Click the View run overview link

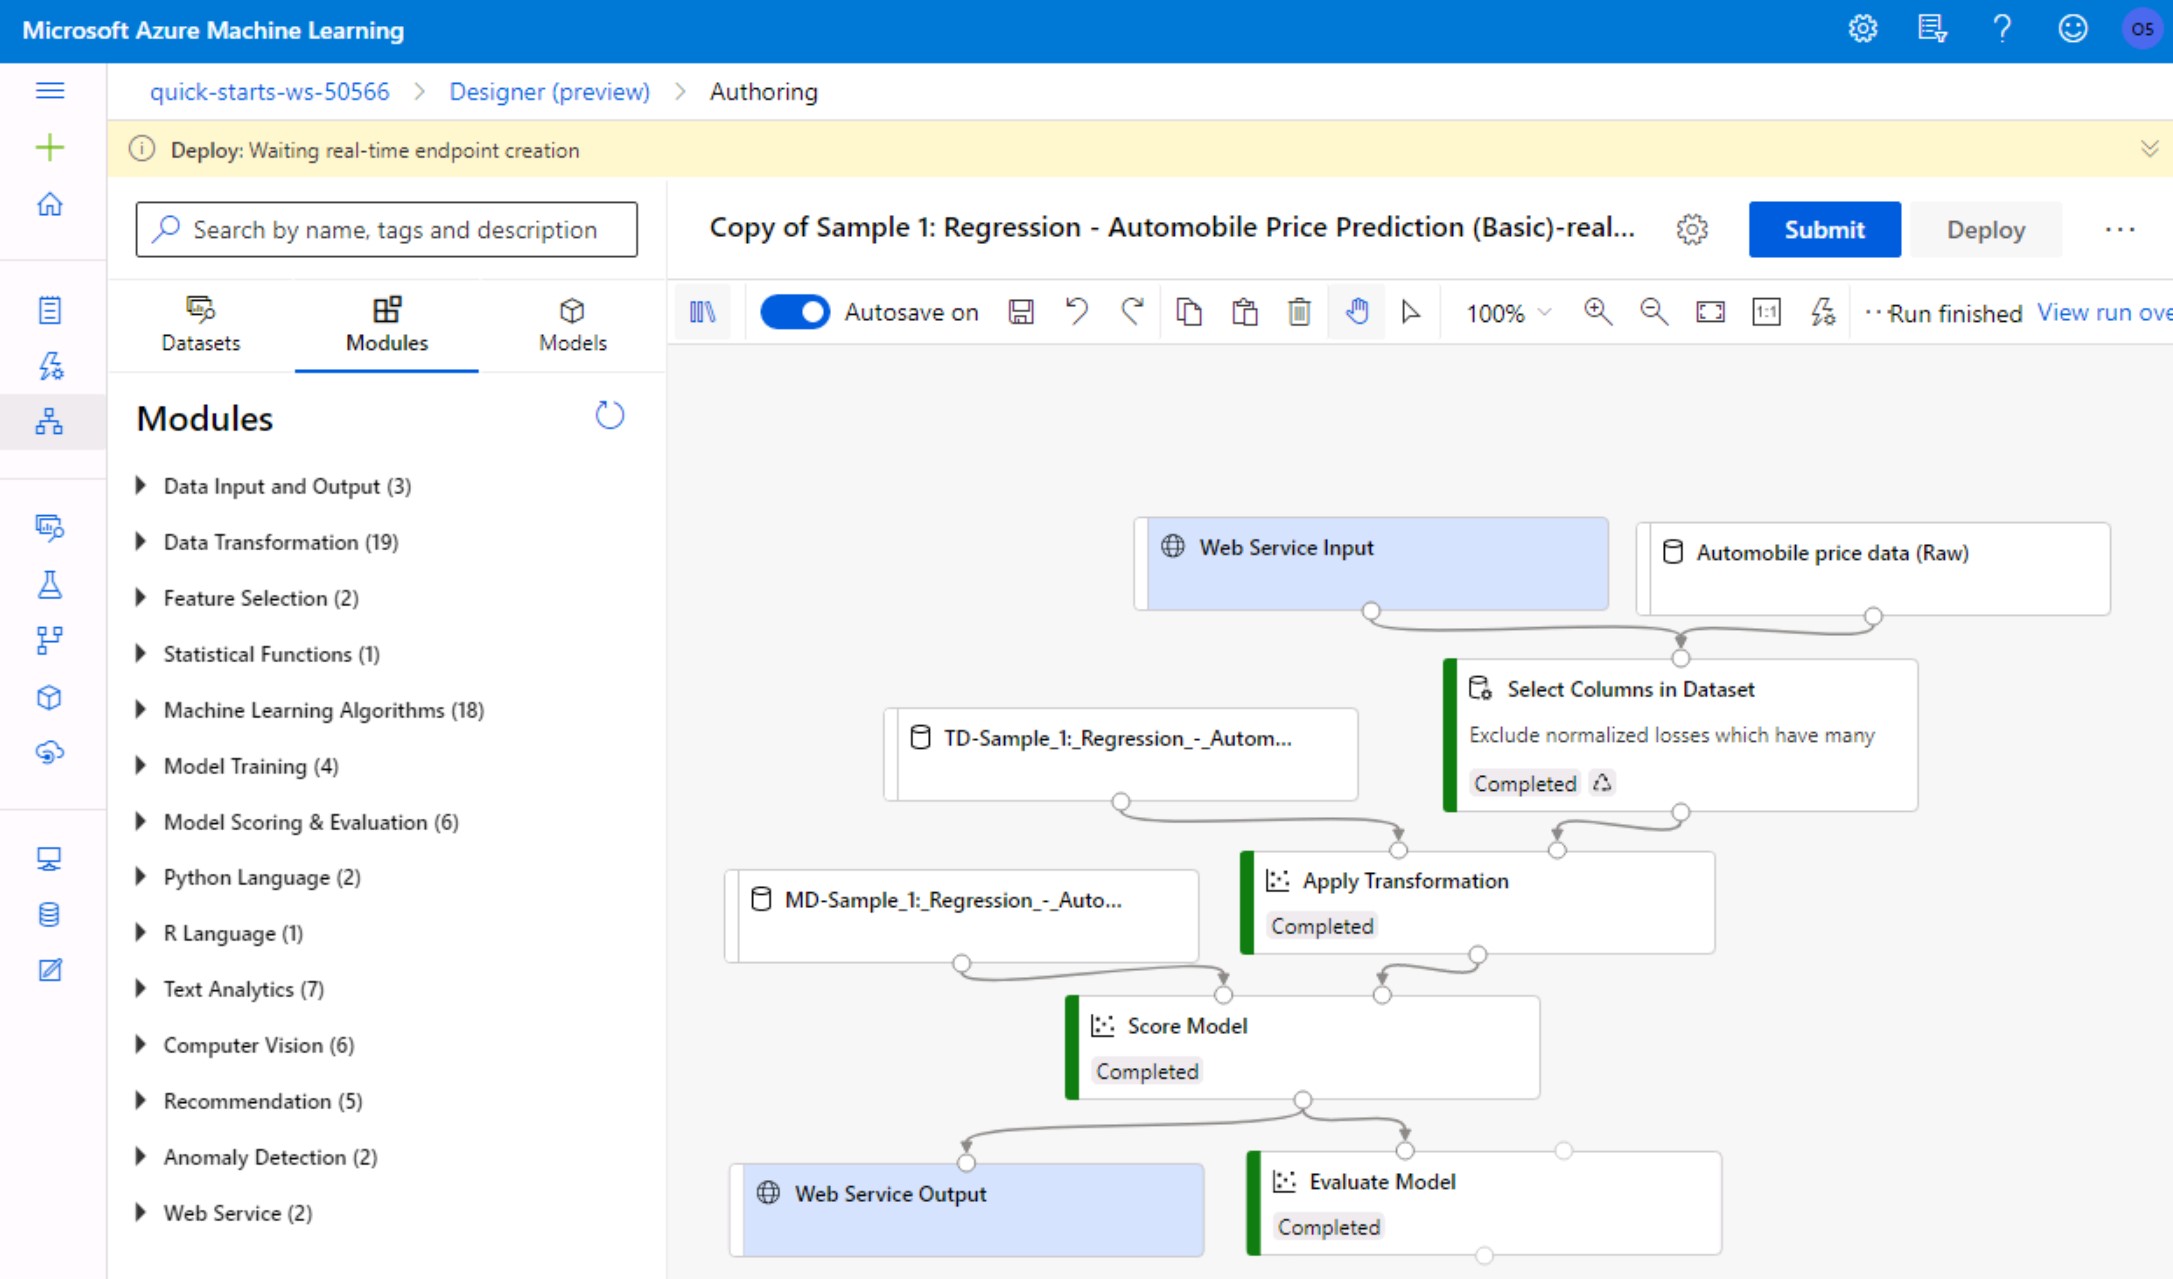click(2104, 313)
